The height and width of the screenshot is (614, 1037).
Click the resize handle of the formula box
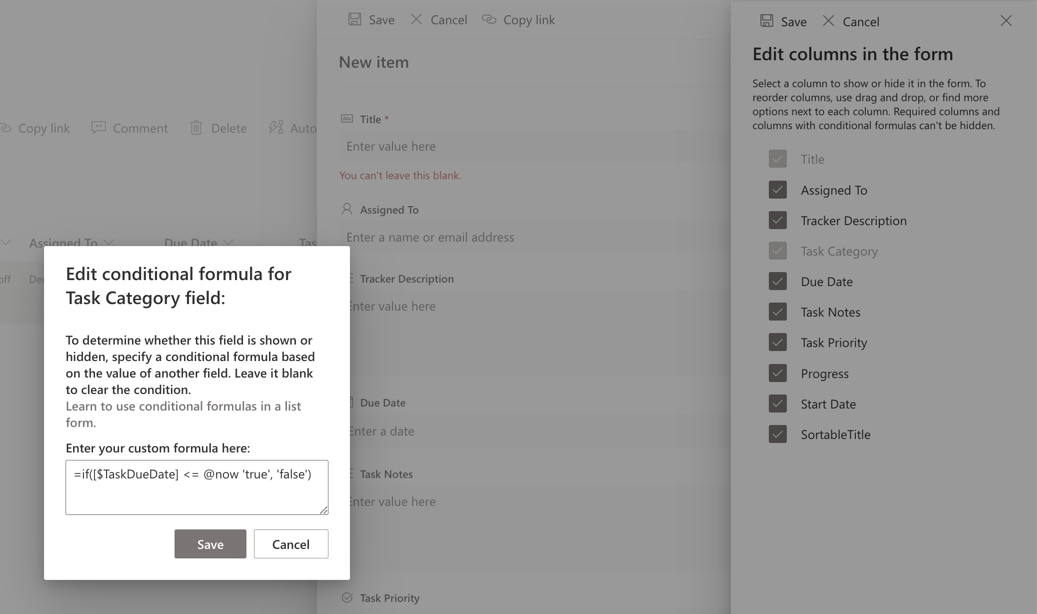pyautogui.click(x=324, y=510)
